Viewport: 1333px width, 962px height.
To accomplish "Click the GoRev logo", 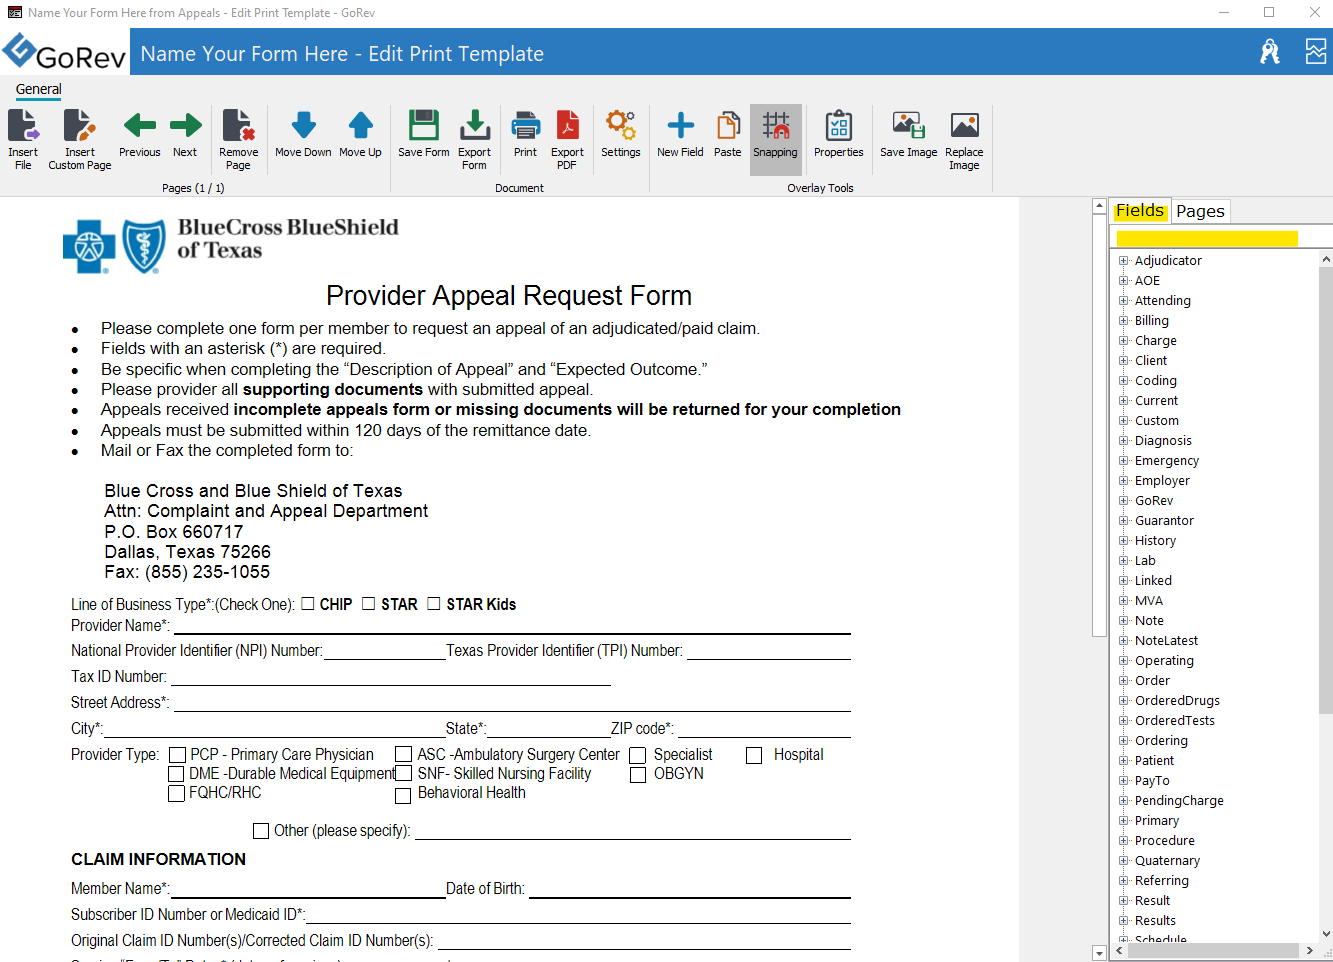I will tap(64, 52).
